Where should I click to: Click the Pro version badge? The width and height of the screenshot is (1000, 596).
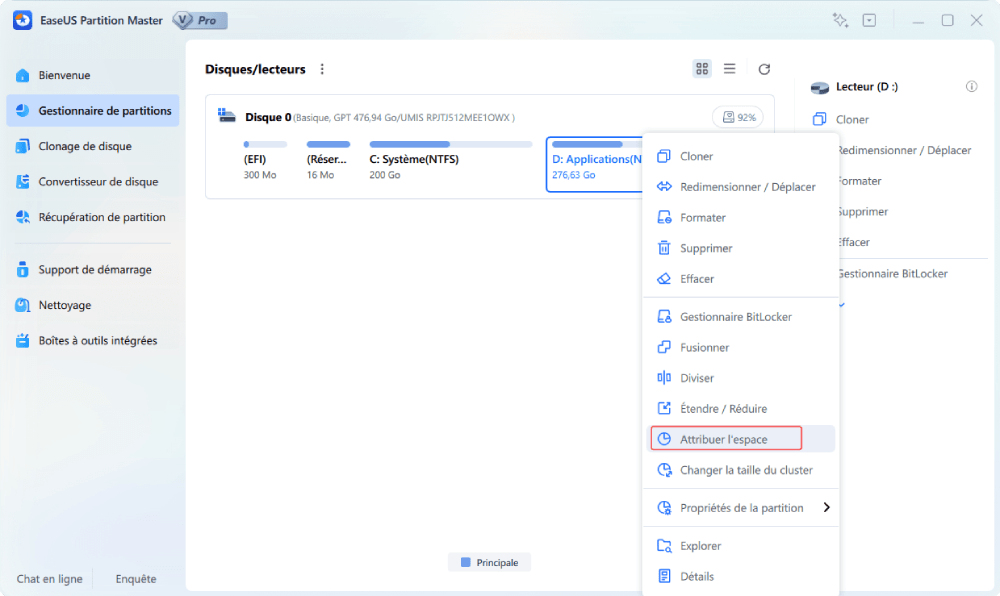coord(200,20)
